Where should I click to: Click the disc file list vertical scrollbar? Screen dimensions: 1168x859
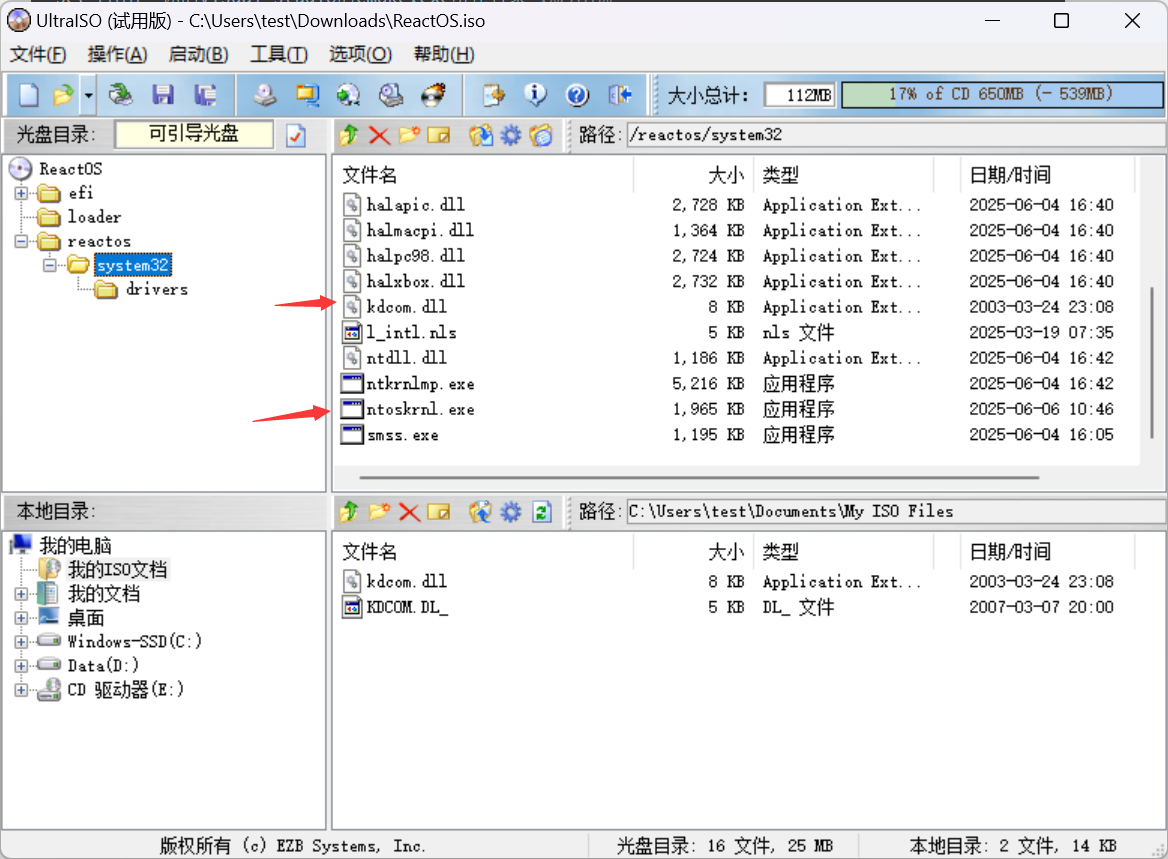[x=1152, y=363]
